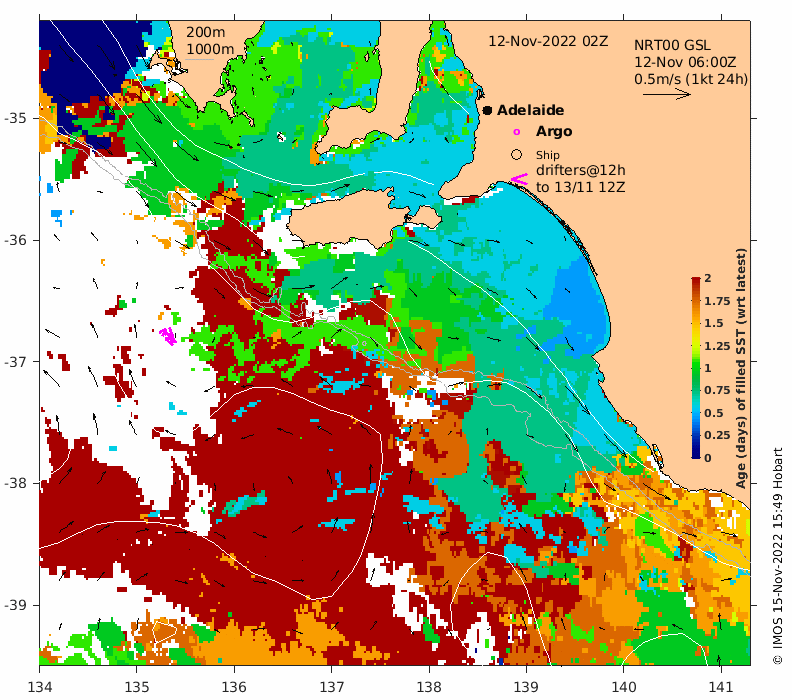Click the Ship legend label
This screenshot has width=792, height=700.
[548, 155]
